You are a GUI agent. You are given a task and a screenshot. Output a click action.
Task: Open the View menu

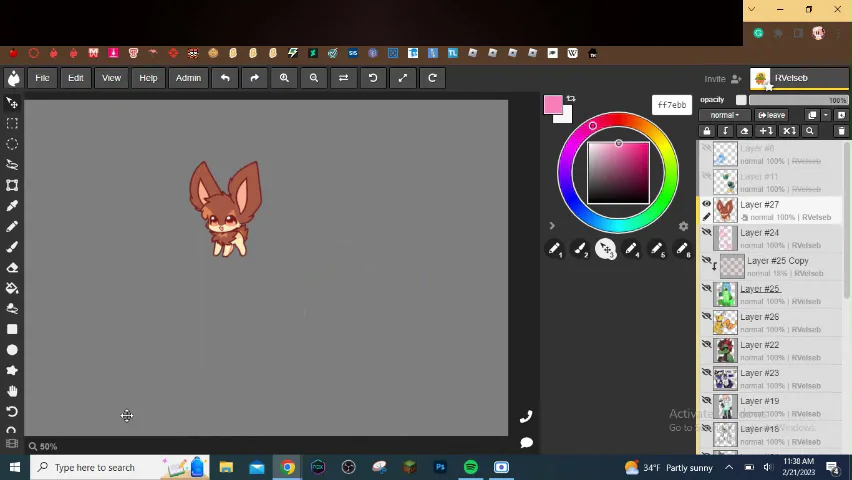pyautogui.click(x=111, y=78)
